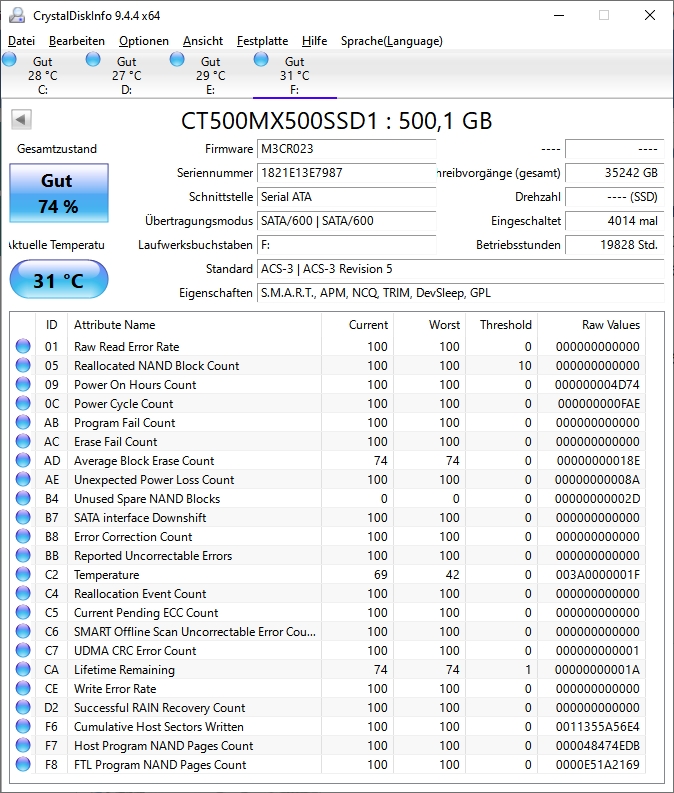The image size is (674, 793).
Task: Open the Hilfe menu
Action: (x=314, y=41)
